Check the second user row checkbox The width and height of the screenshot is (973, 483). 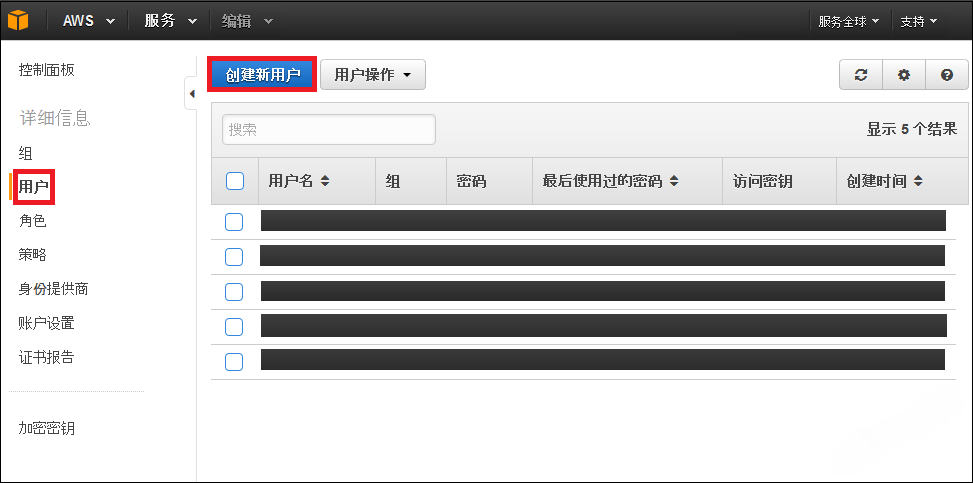click(x=234, y=256)
